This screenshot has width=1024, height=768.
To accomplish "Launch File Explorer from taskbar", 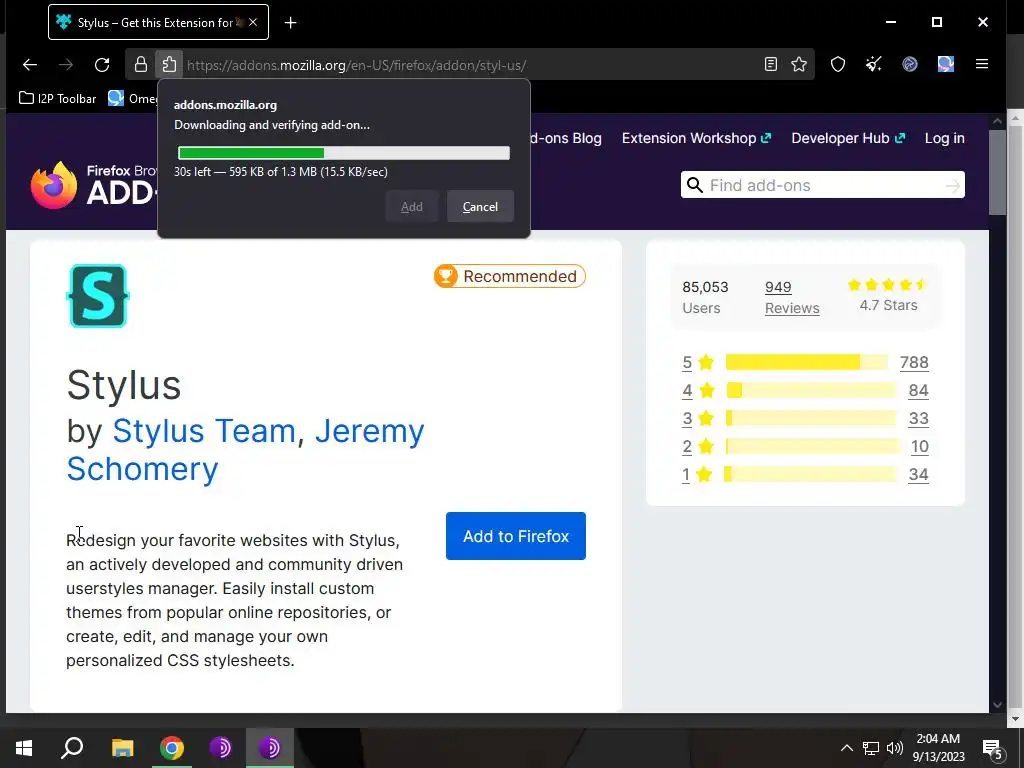I will pyautogui.click(x=122, y=748).
